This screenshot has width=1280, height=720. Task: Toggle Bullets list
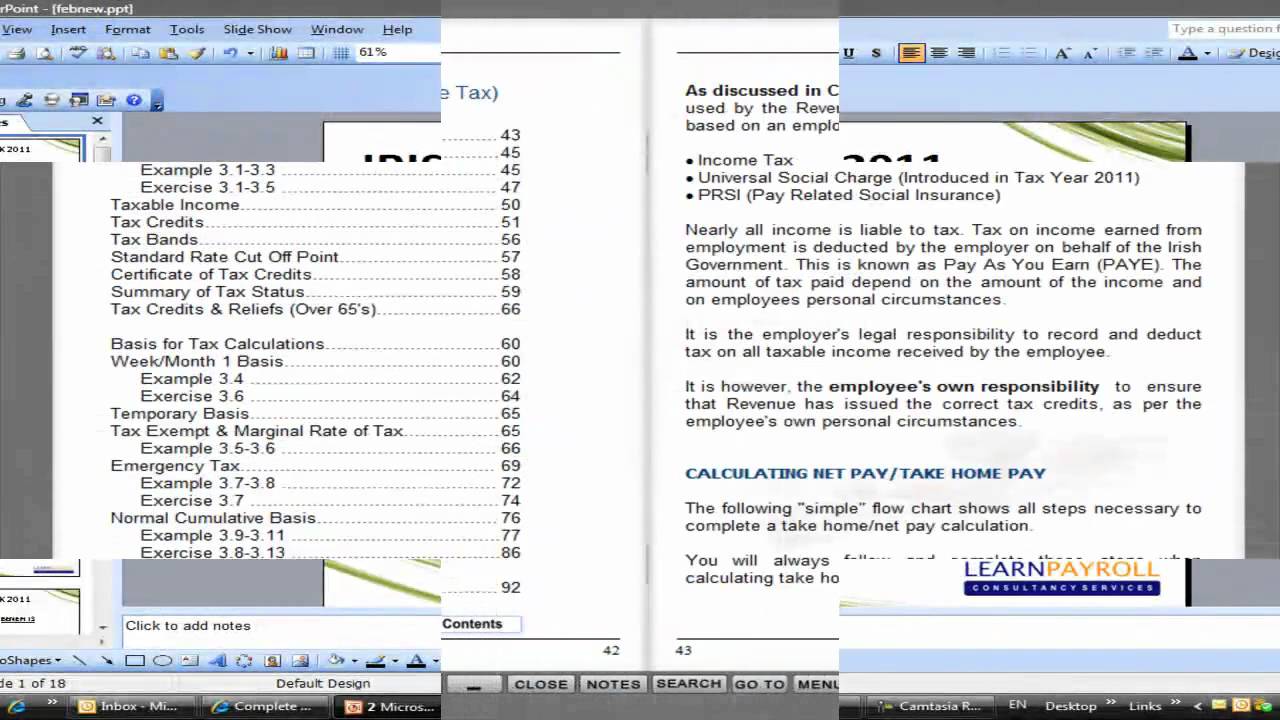1029,53
